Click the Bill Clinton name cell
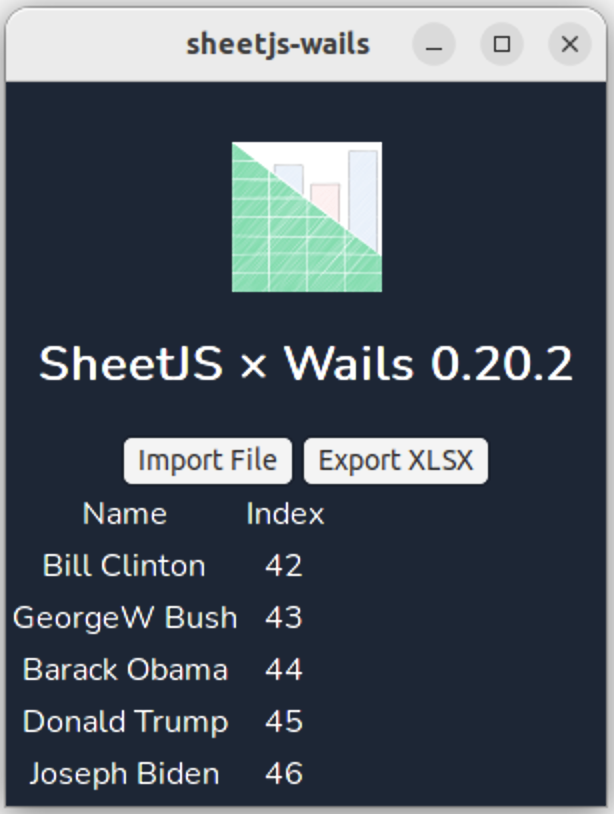614x814 pixels. [x=124, y=566]
